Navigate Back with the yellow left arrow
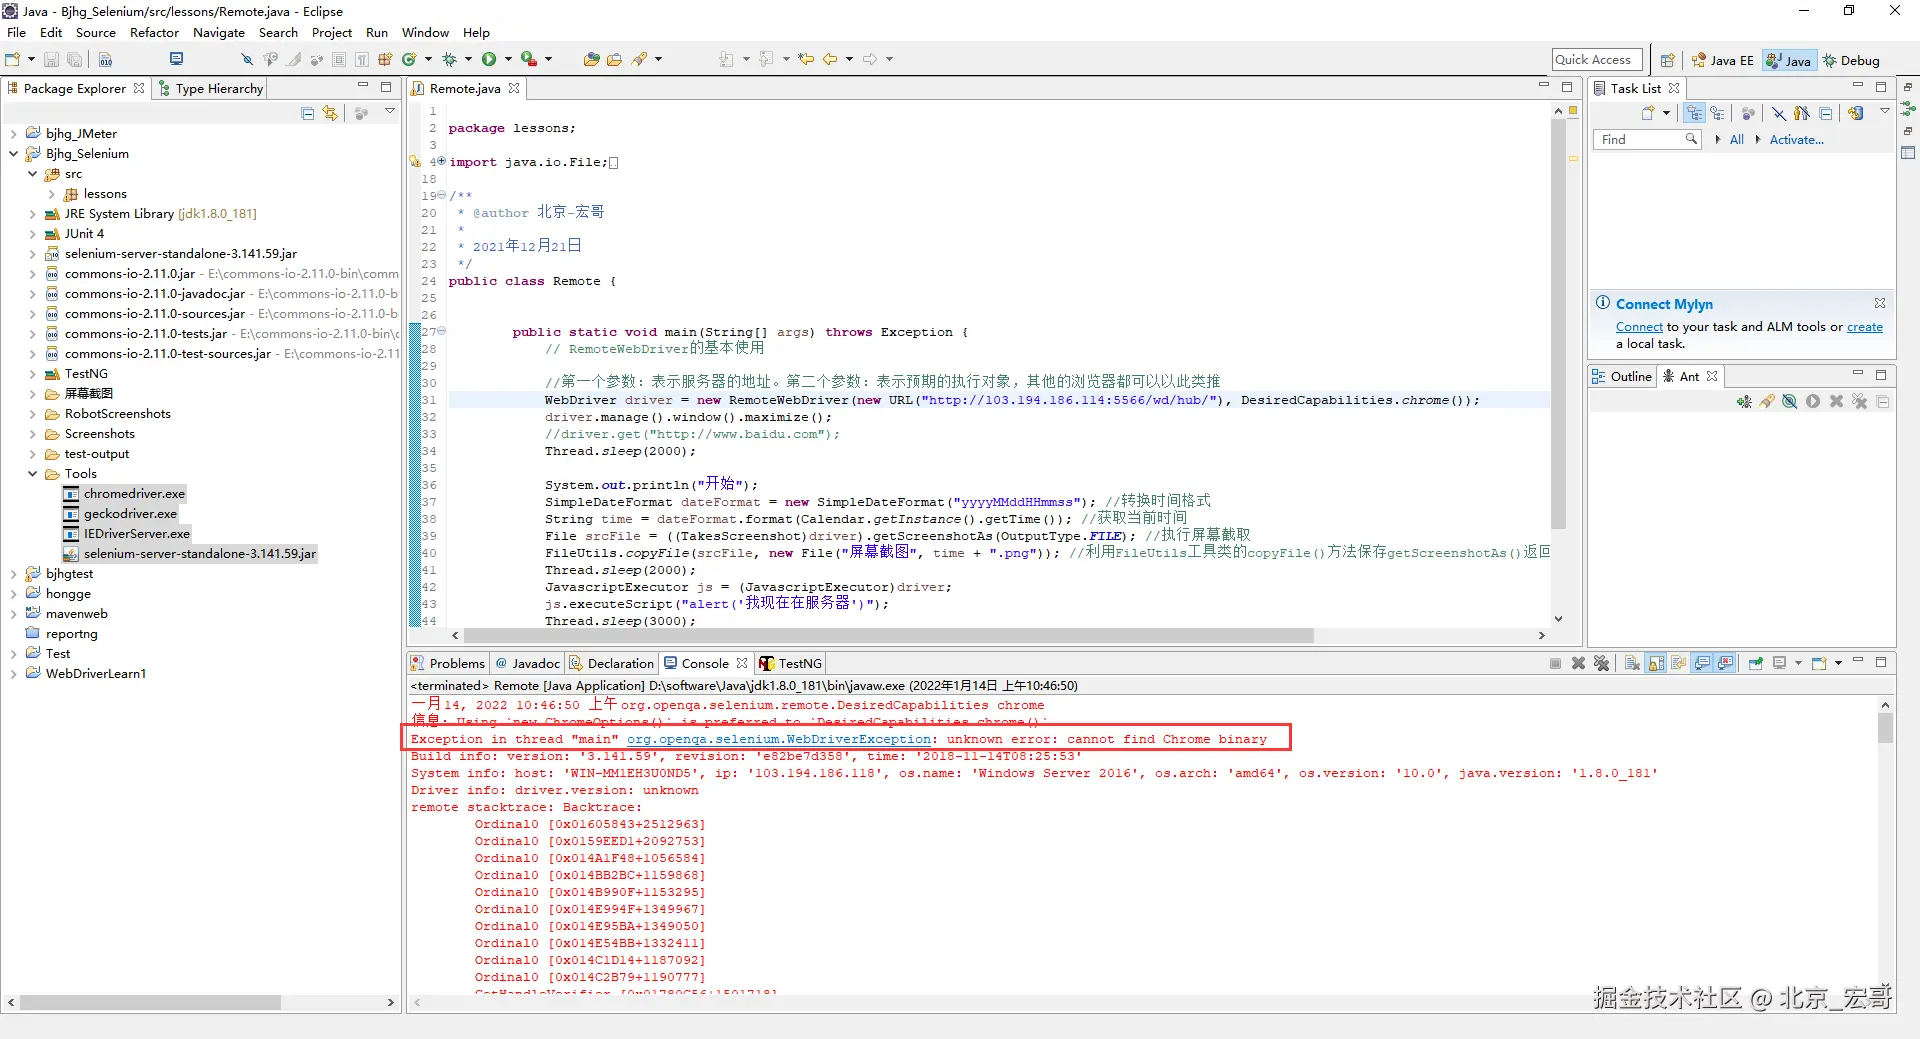The height and width of the screenshot is (1039, 1920). coord(830,60)
